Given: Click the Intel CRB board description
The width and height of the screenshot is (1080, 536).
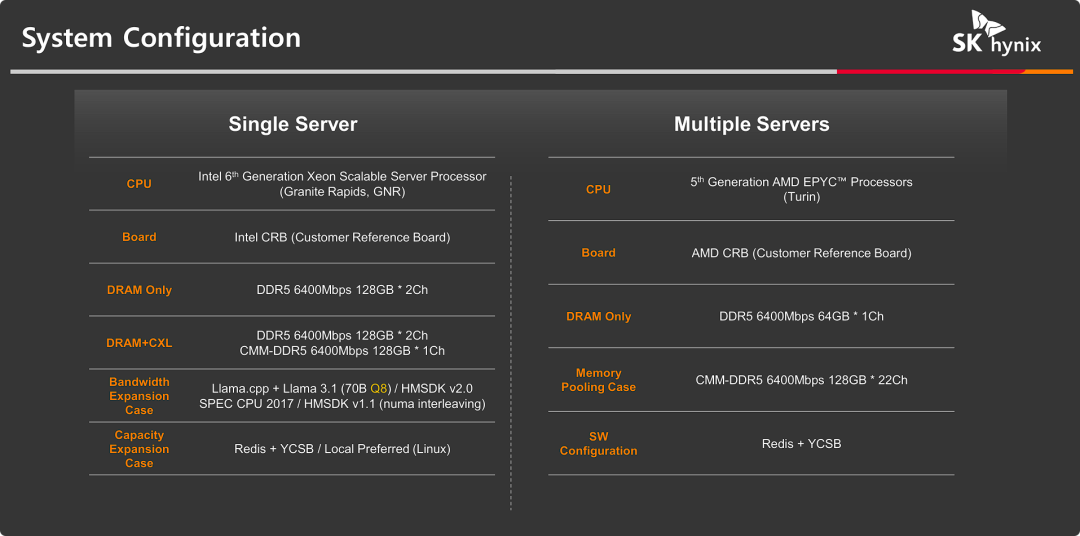Looking at the screenshot, I should point(342,237).
